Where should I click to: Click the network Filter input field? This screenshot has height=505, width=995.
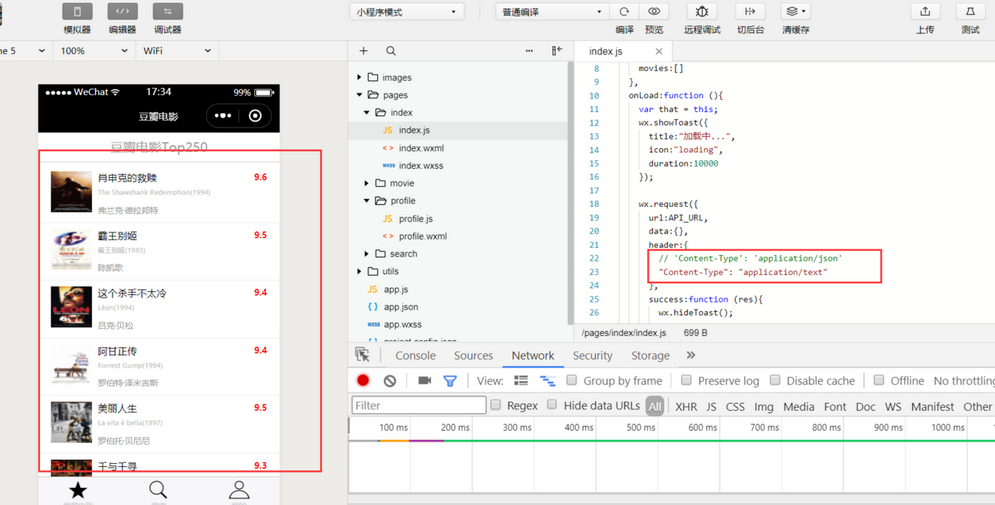(x=419, y=405)
